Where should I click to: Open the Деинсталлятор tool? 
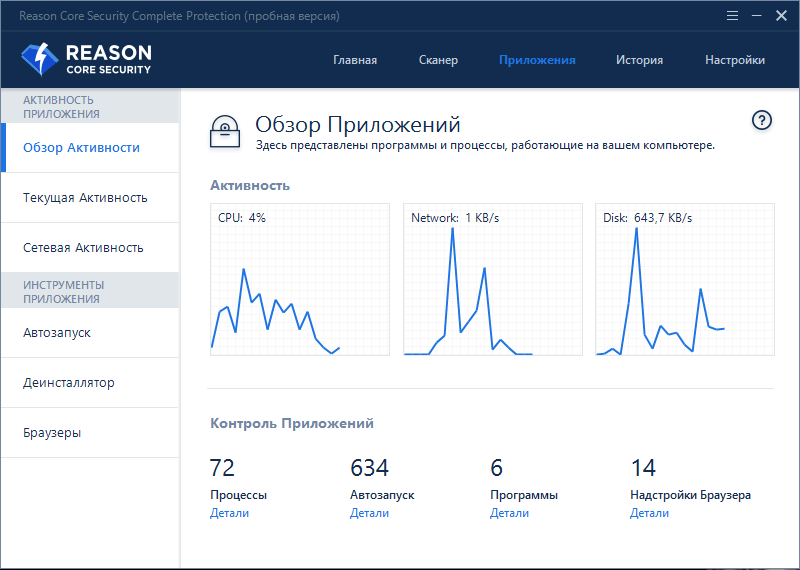(x=90, y=383)
